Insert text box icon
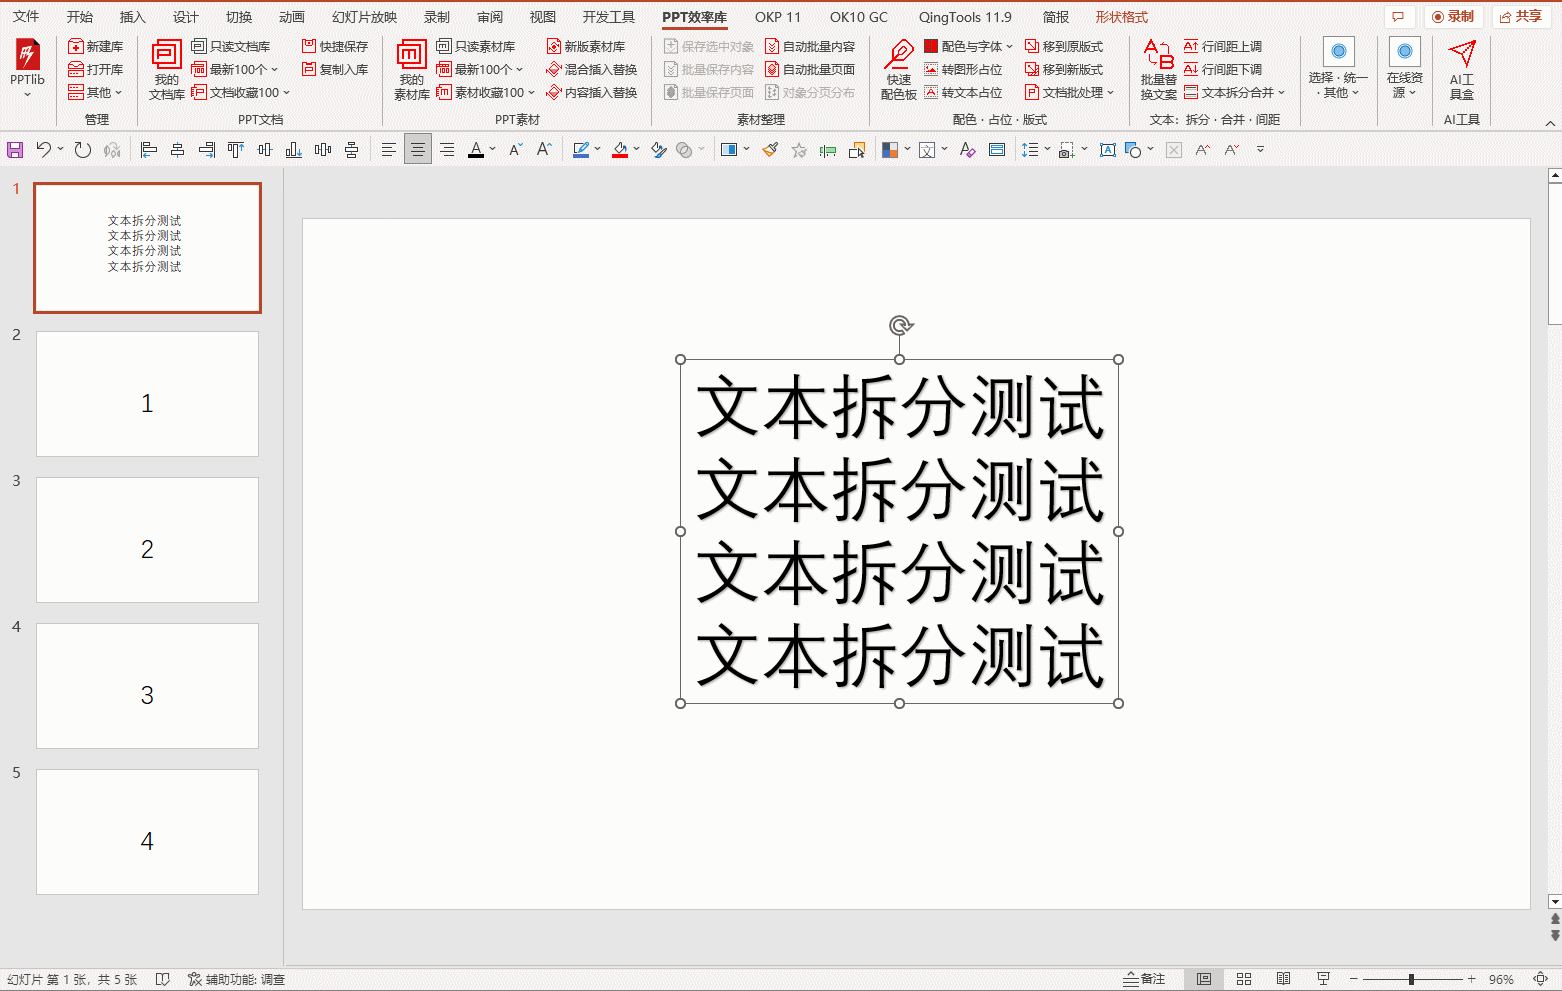1562x991 pixels. (x=1108, y=150)
